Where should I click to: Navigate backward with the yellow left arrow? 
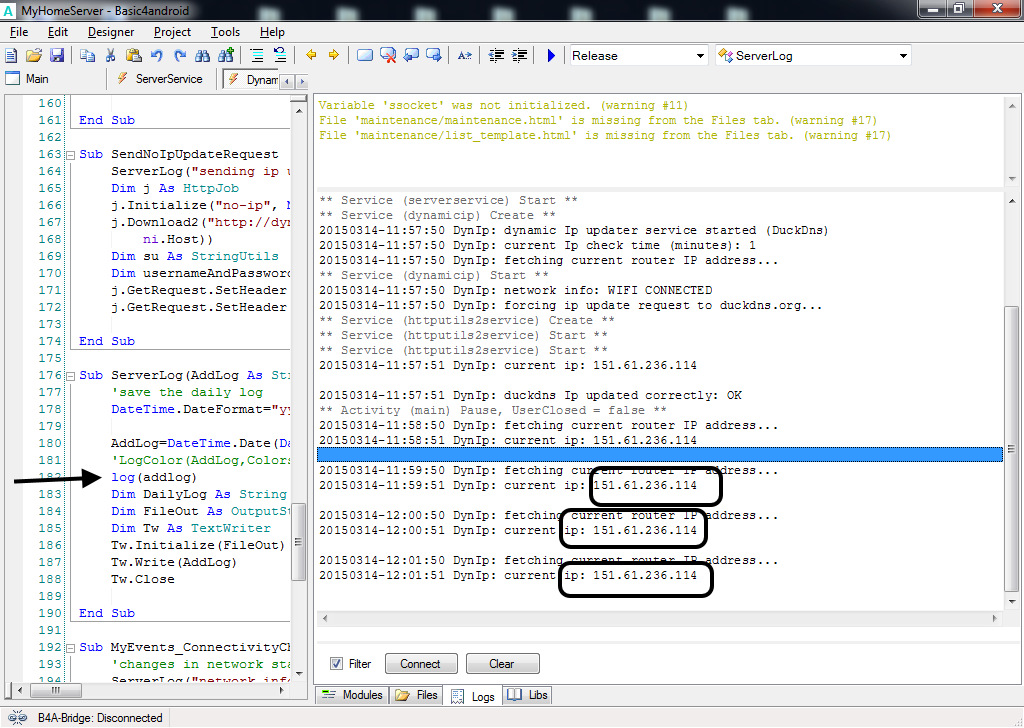pyautogui.click(x=311, y=56)
